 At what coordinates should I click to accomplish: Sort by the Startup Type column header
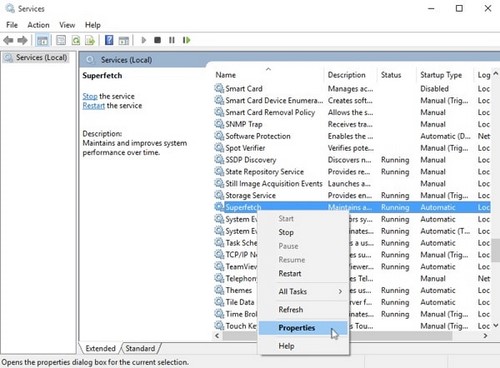click(x=445, y=75)
